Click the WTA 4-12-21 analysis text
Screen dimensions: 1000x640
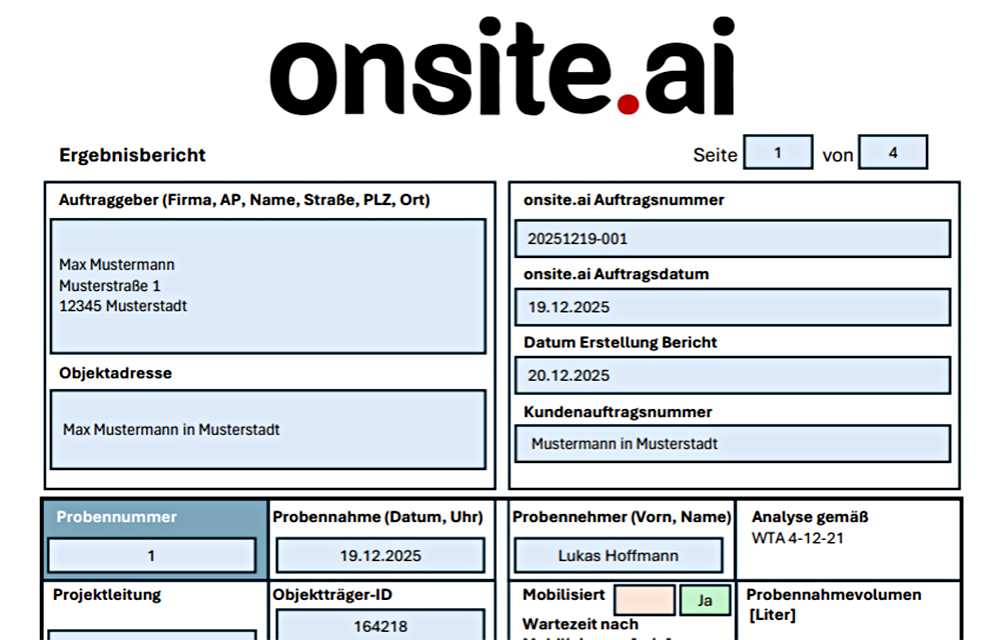coord(797,537)
